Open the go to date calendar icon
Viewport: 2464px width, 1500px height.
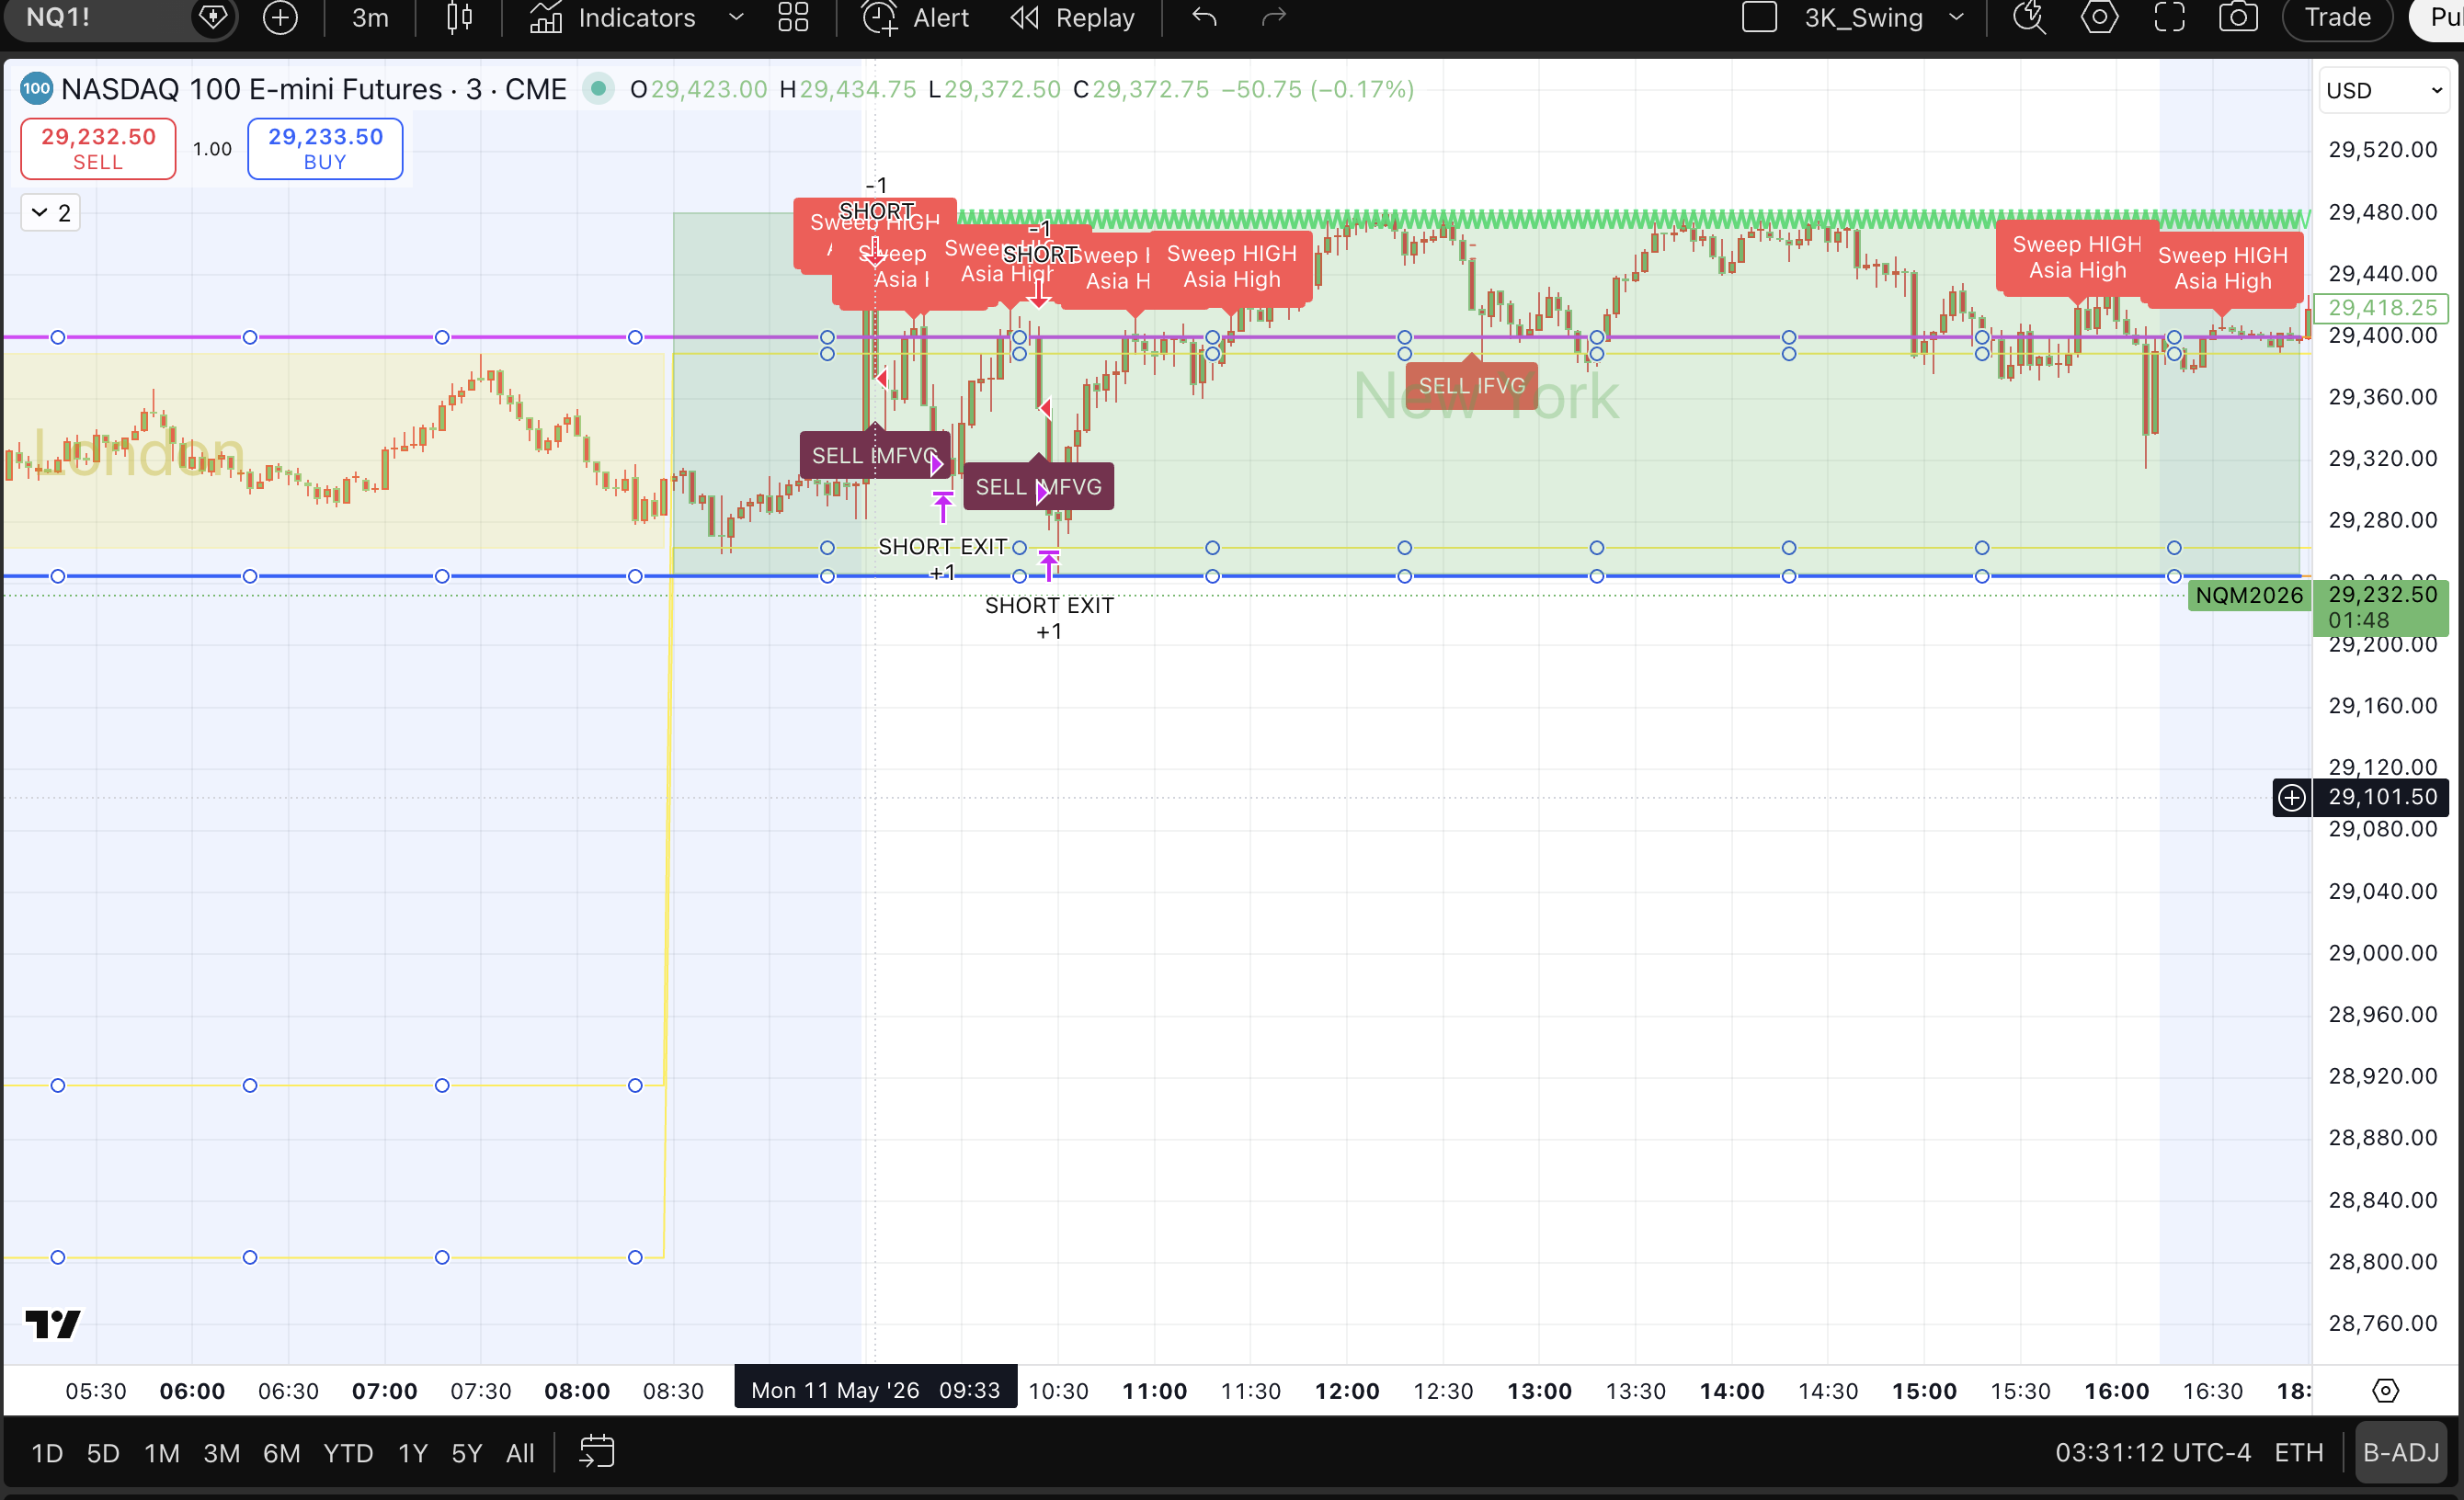tap(597, 1451)
